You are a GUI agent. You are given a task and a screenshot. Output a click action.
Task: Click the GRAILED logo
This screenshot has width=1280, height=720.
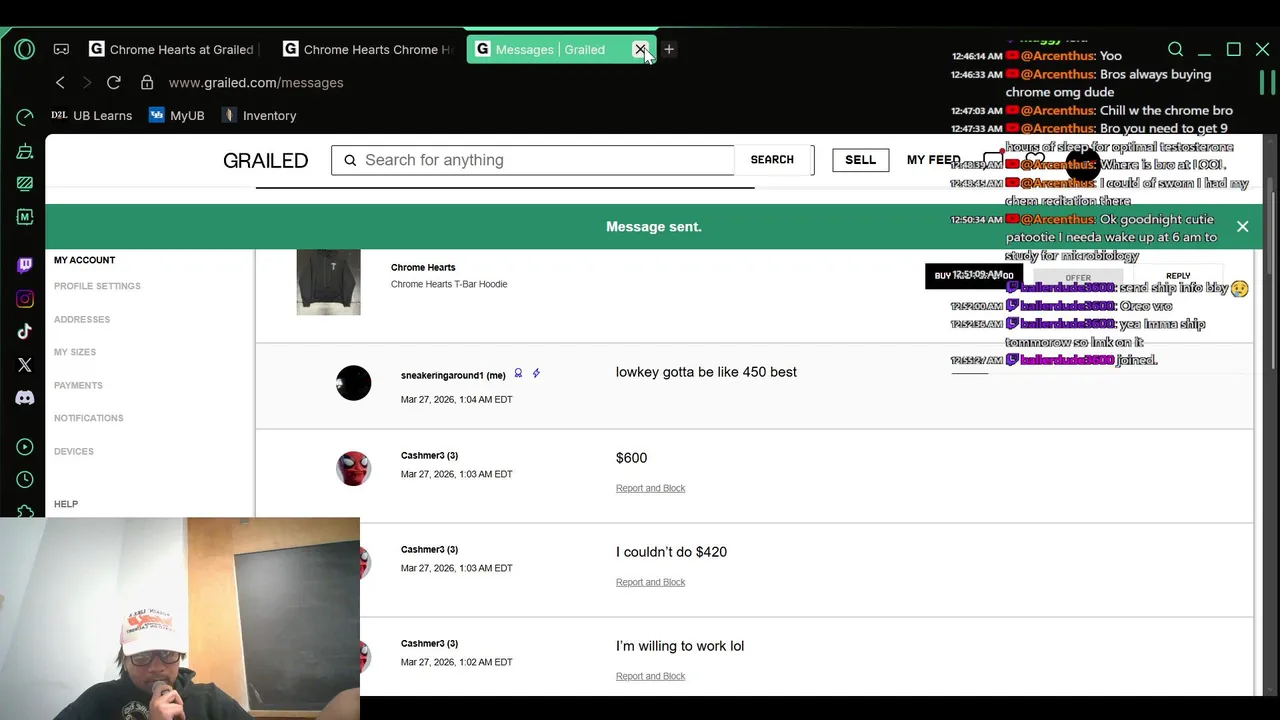point(265,160)
